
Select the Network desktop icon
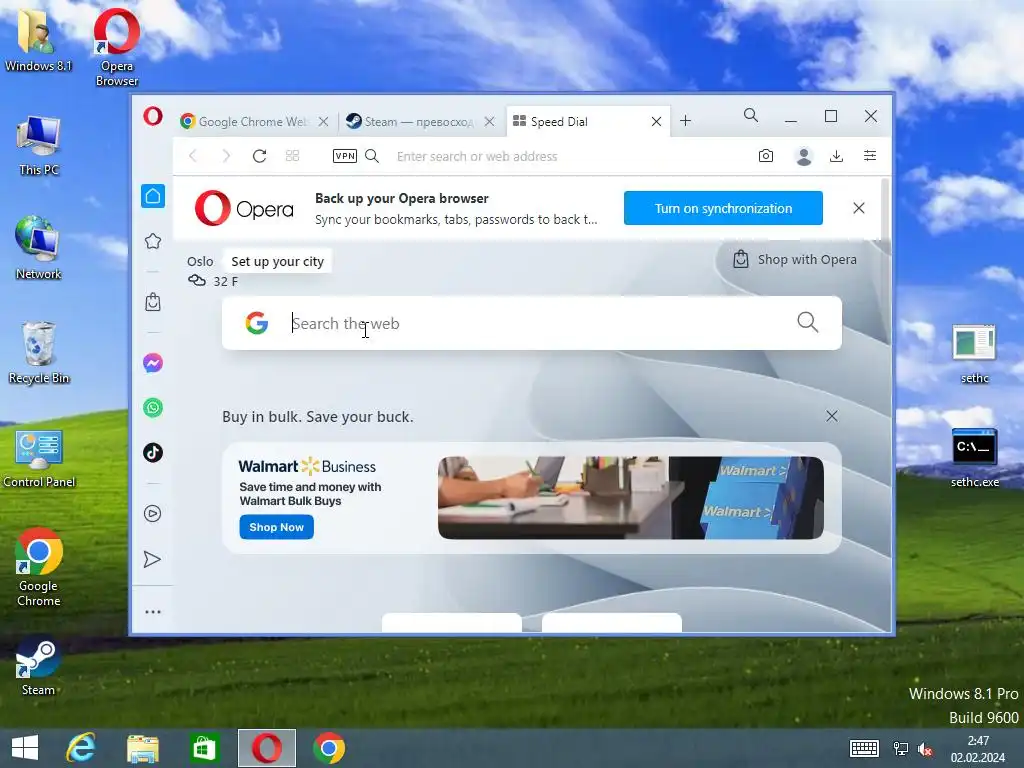(x=39, y=249)
